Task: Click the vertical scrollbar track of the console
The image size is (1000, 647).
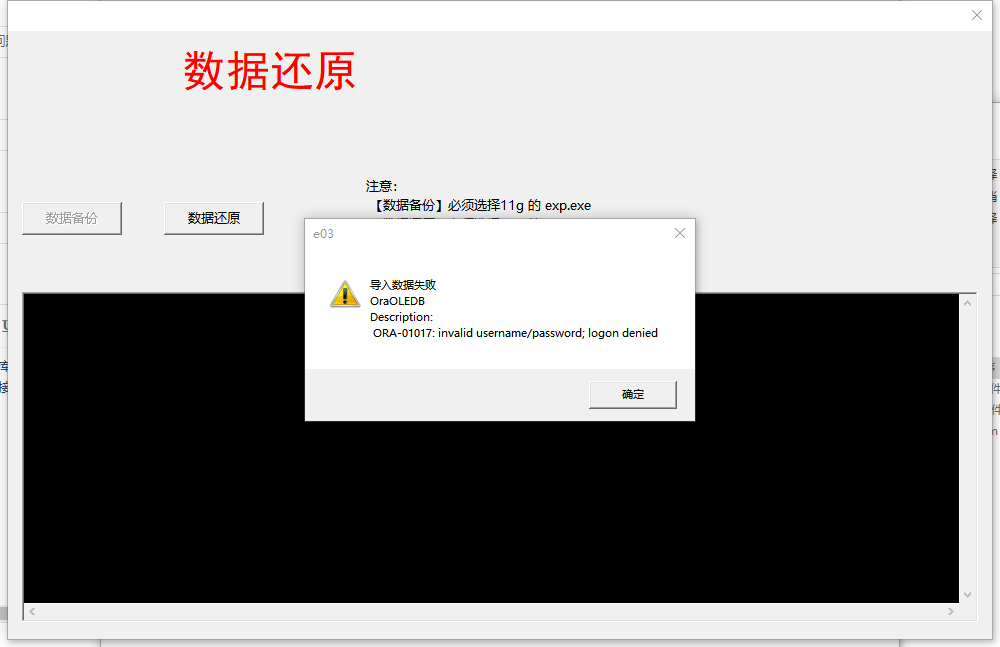Action: tap(967, 449)
